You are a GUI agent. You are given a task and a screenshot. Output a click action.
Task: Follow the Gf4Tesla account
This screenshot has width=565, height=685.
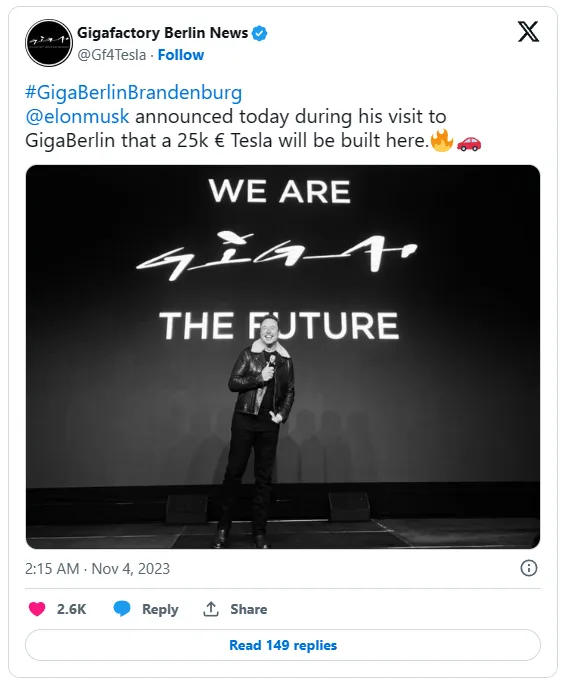[180, 55]
